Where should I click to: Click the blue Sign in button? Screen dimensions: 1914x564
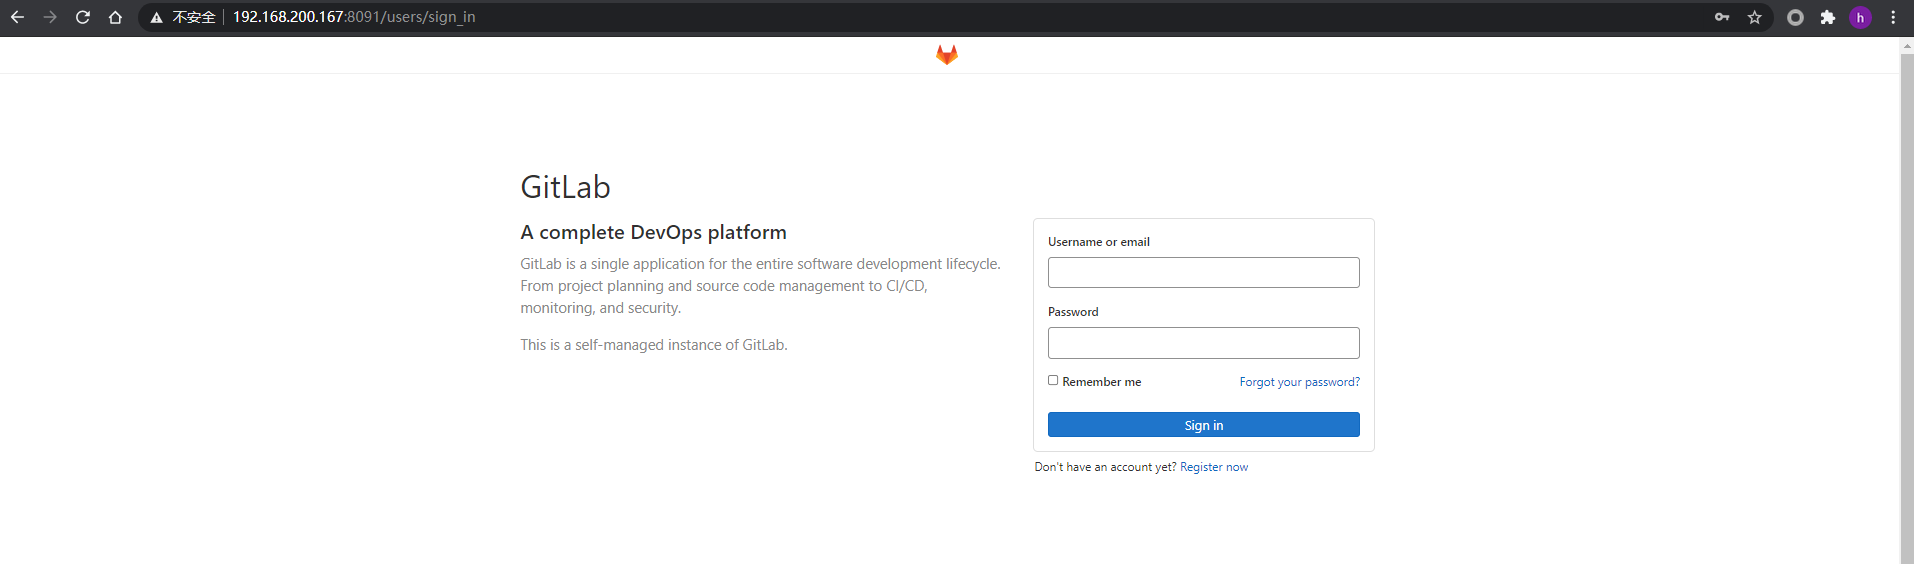click(x=1204, y=425)
